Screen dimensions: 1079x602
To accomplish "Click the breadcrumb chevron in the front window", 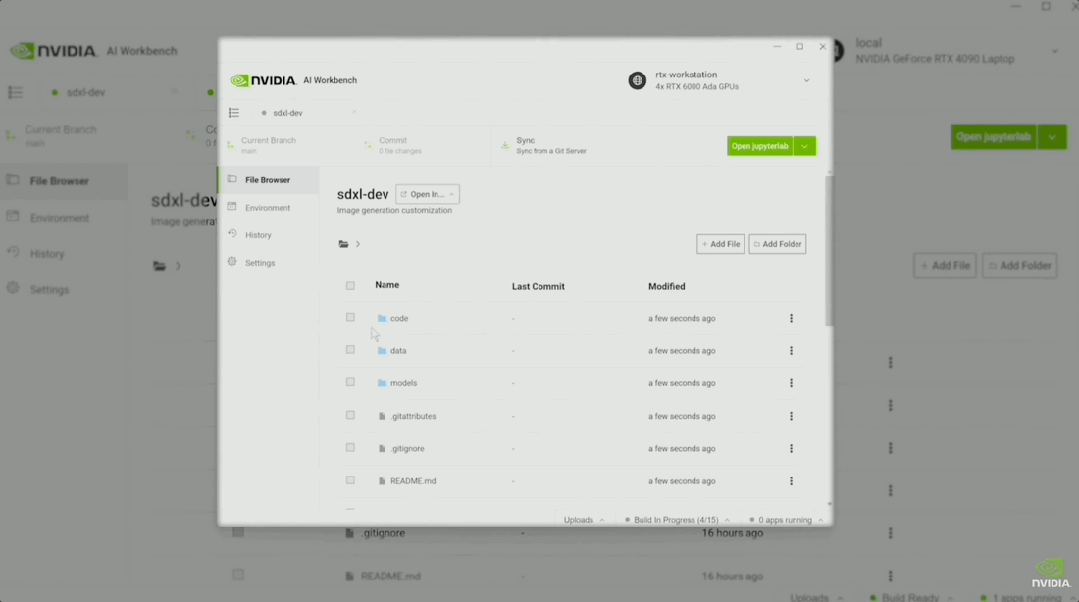I will click(x=358, y=244).
